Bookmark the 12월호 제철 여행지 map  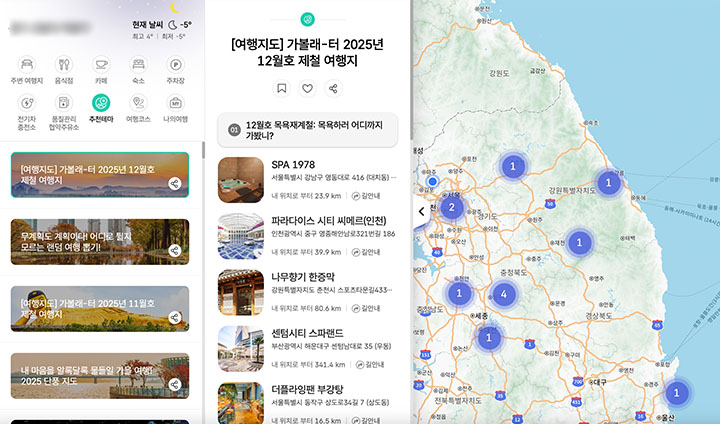click(281, 88)
